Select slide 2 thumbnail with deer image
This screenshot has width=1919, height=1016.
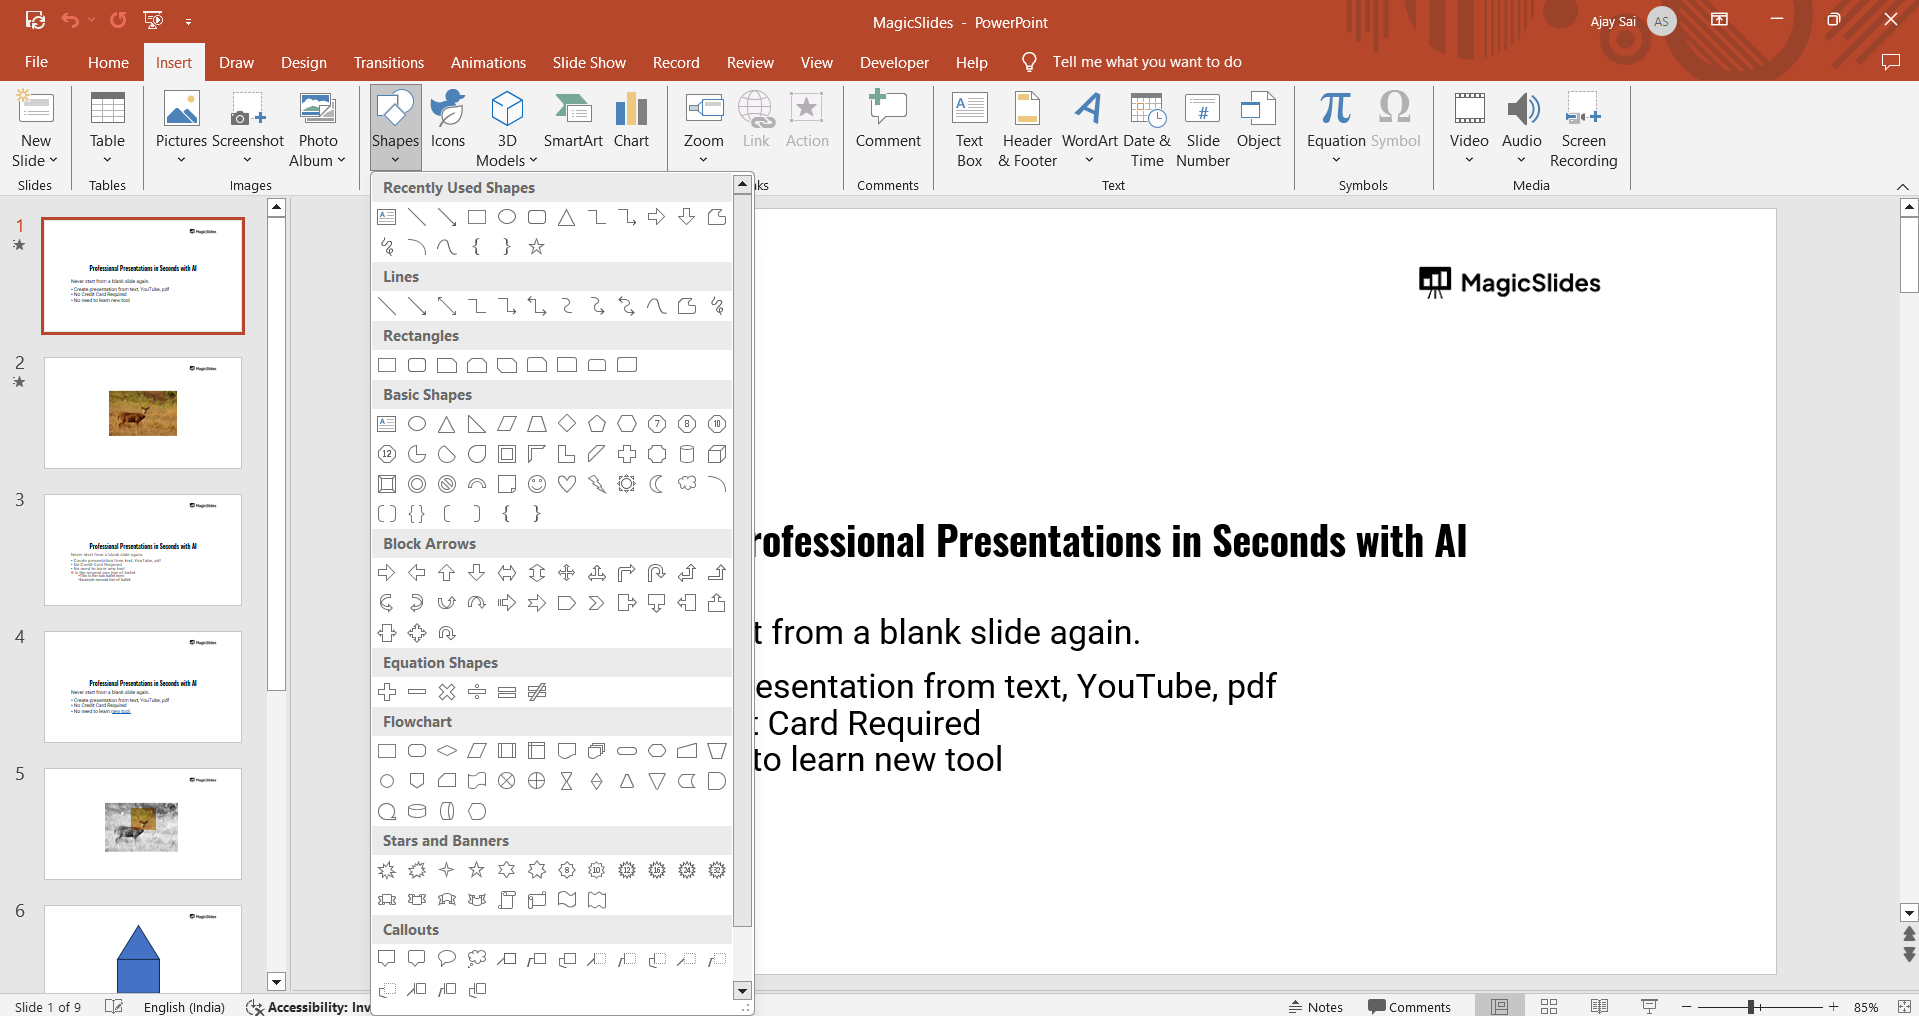click(x=143, y=413)
